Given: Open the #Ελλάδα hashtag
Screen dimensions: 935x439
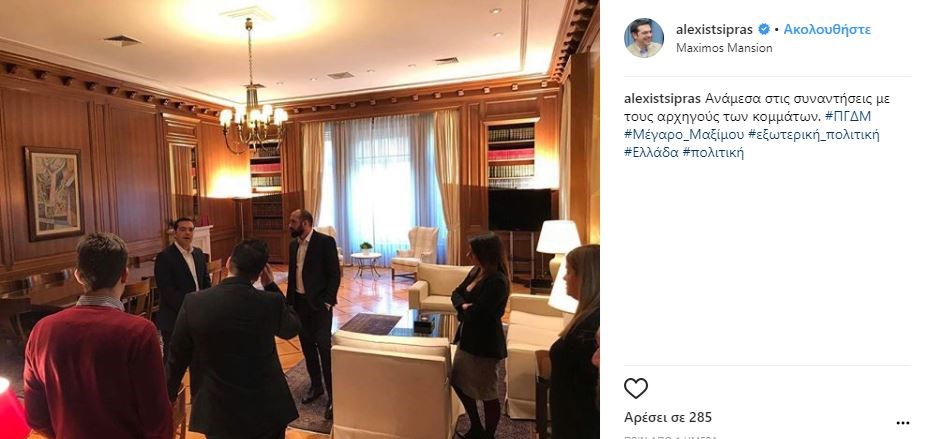Looking at the screenshot, I should point(651,152).
